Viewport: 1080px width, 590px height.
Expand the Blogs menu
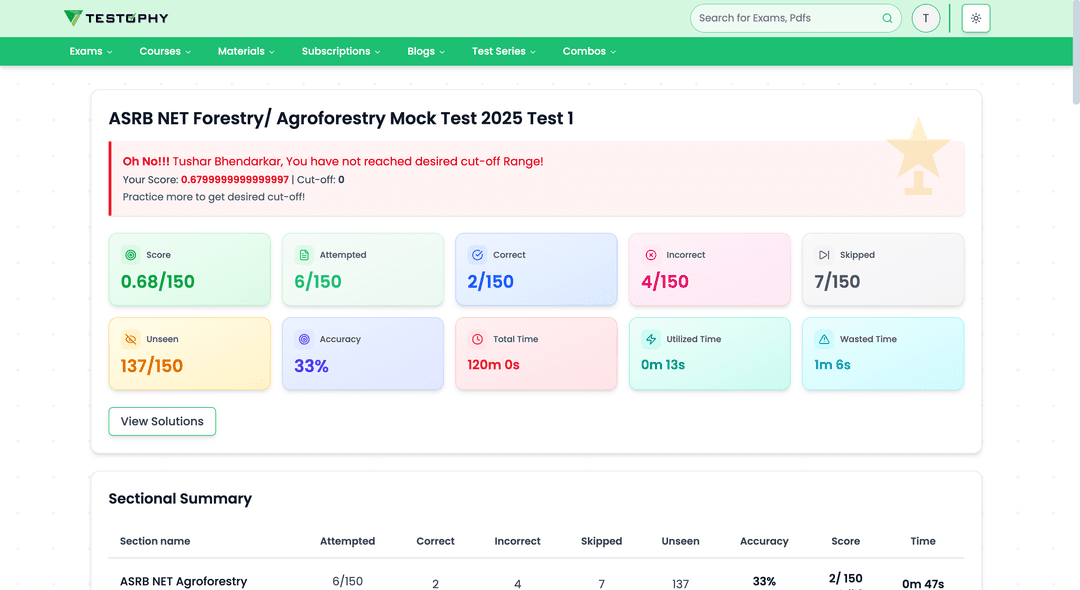(x=426, y=52)
